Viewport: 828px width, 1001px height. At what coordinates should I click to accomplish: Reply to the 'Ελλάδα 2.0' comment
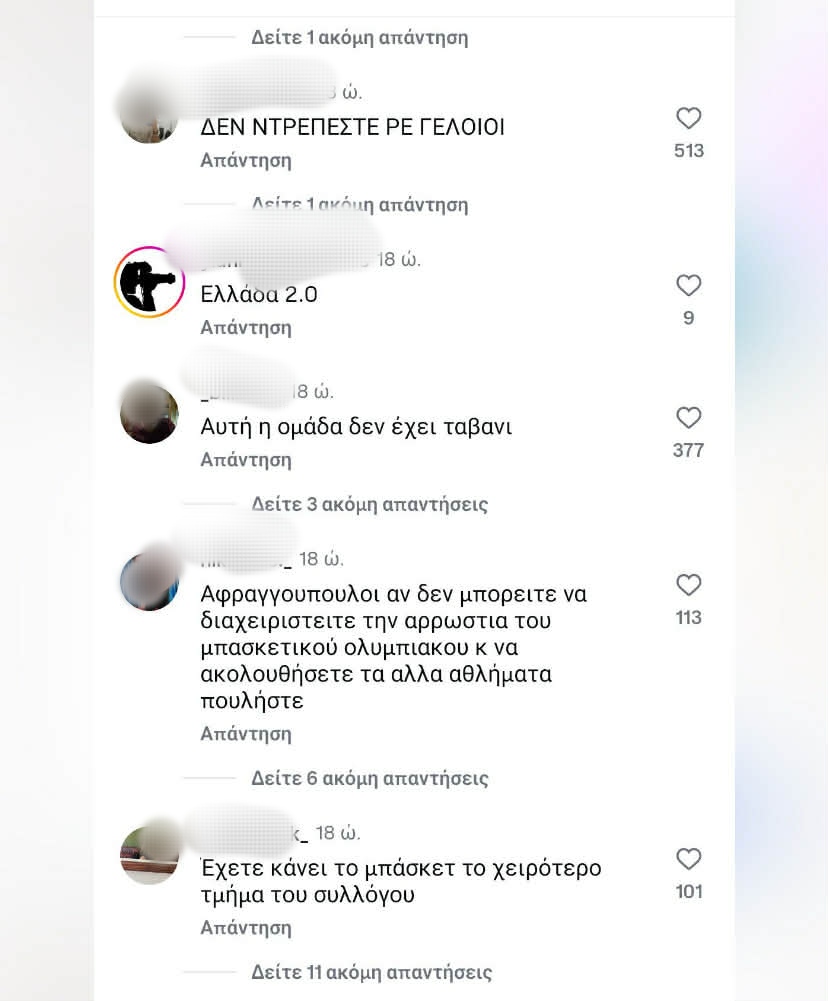pyautogui.click(x=246, y=327)
